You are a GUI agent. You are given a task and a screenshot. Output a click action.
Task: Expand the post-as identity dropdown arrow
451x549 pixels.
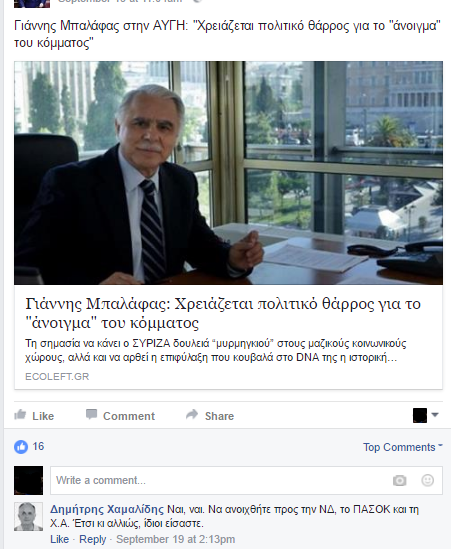tap(435, 415)
